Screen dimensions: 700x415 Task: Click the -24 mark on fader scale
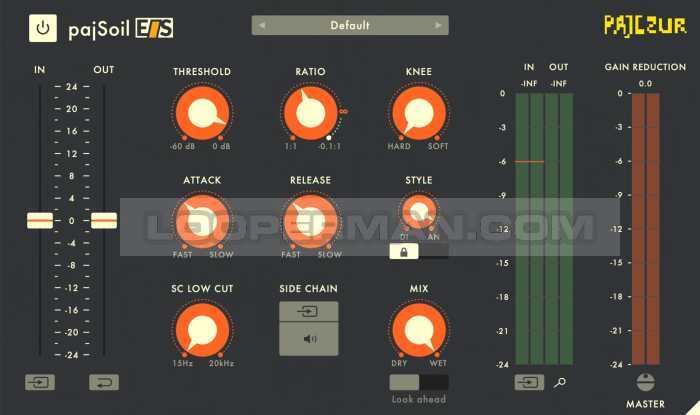coord(71,355)
